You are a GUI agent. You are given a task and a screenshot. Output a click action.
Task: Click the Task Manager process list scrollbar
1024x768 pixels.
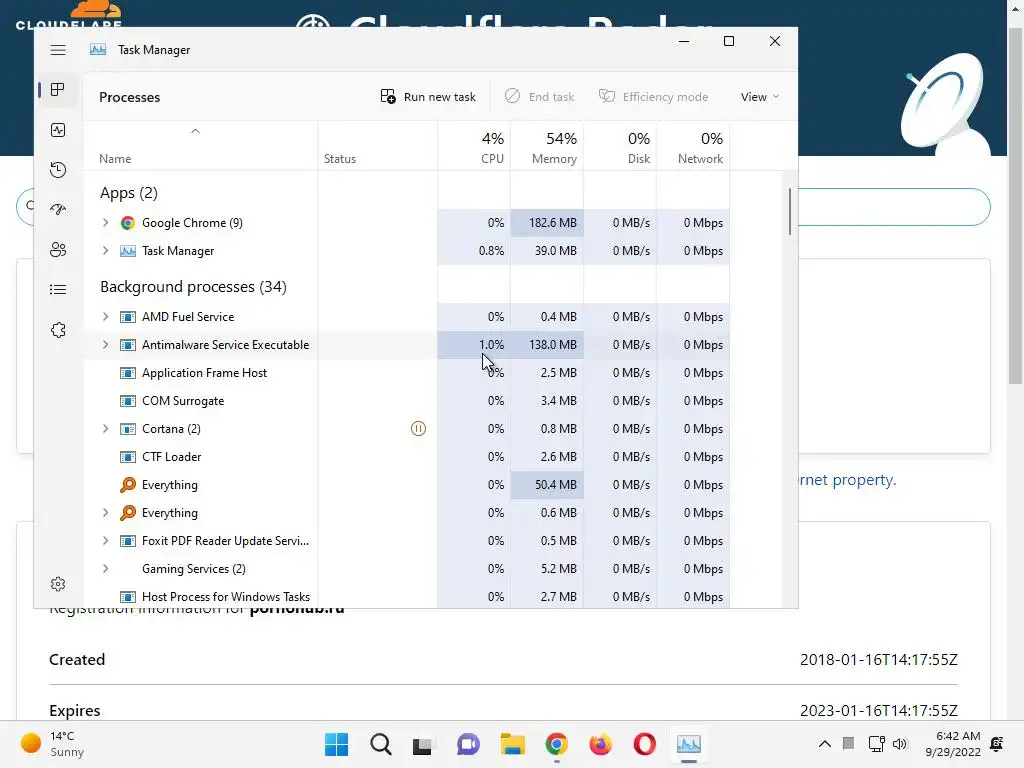click(790, 211)
